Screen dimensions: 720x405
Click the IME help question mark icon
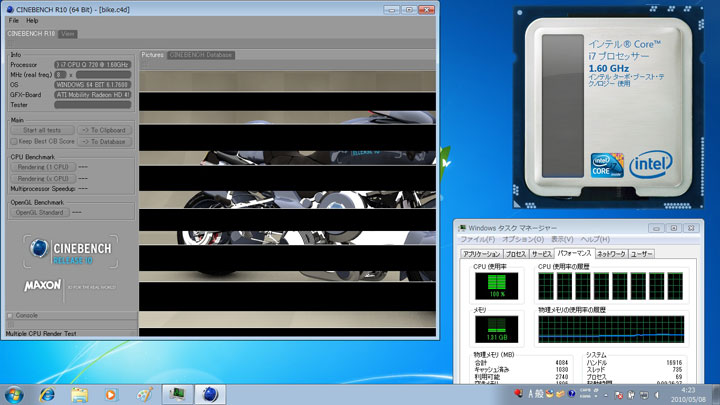tap(572, 394)
